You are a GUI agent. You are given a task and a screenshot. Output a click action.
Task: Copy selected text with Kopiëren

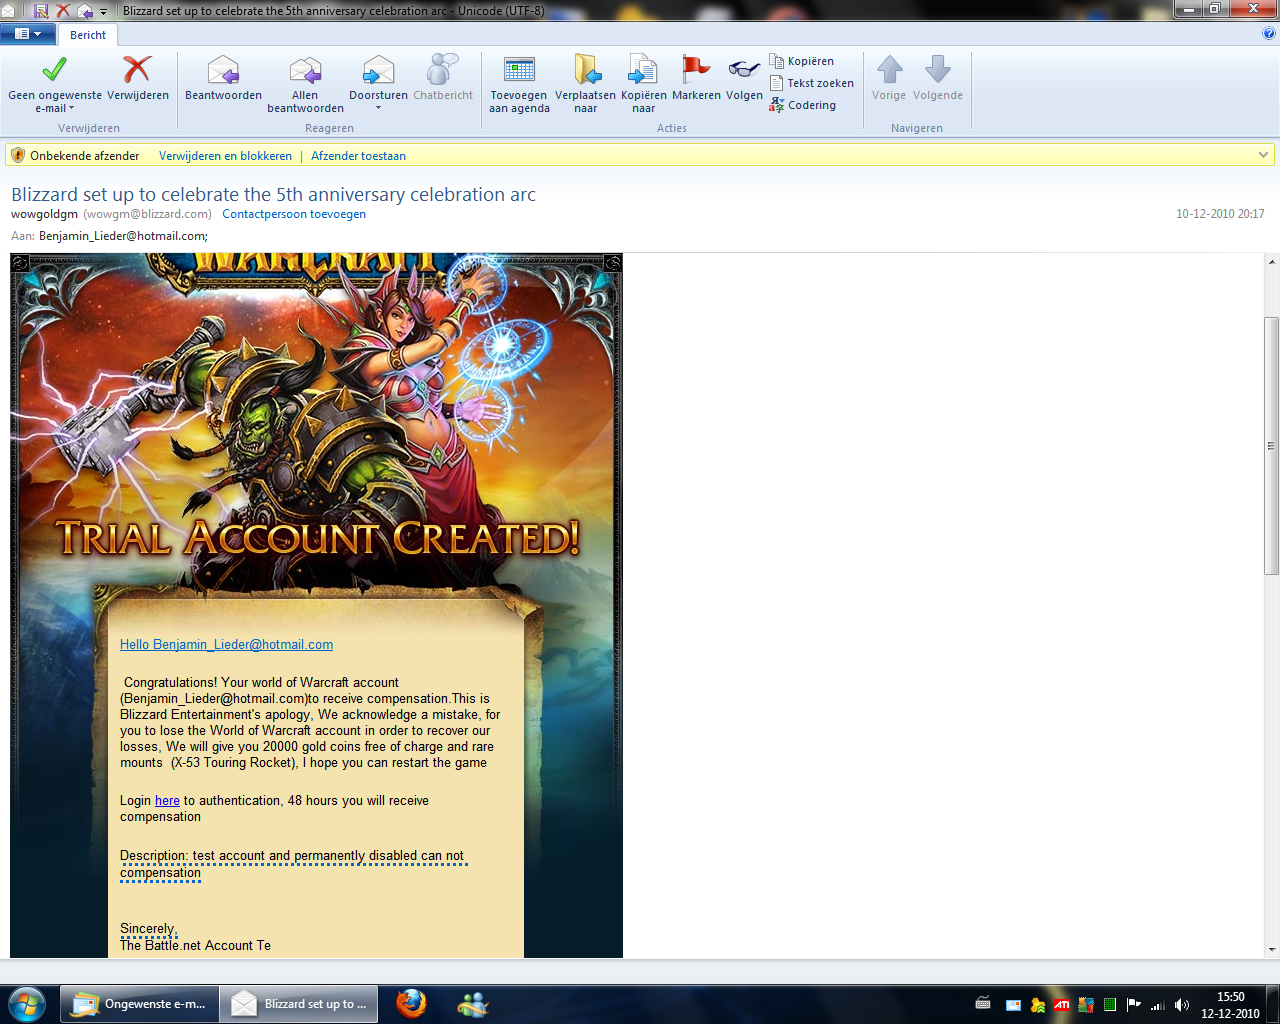pyautogui.click(x=802, y=61)
